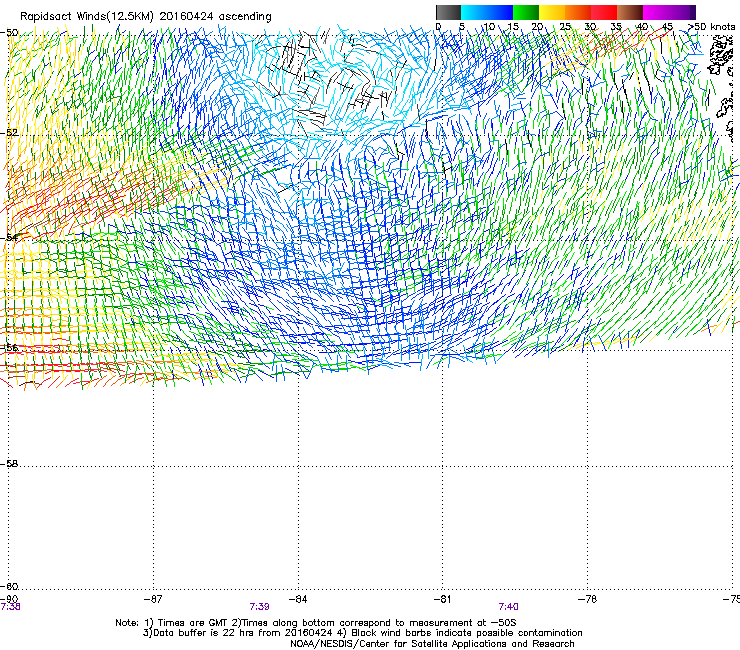Click the -87 longitude axis label
This screenshot has height=650, width=740.
click(153, 599)
